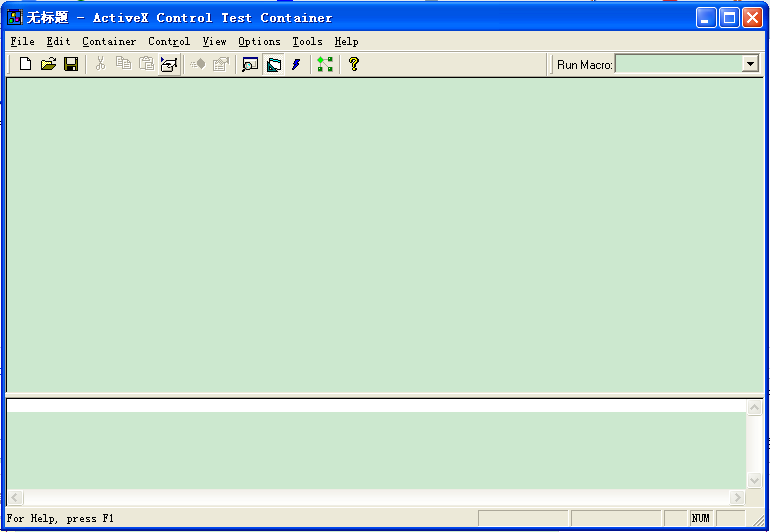Click the grayed Properties icon

point(221,64)
